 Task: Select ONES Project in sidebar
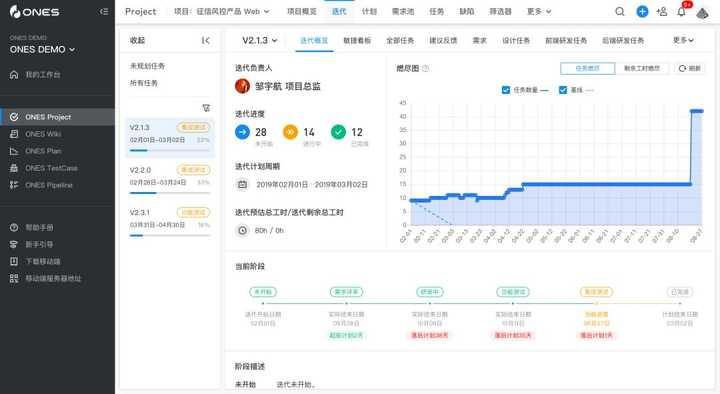57,117
